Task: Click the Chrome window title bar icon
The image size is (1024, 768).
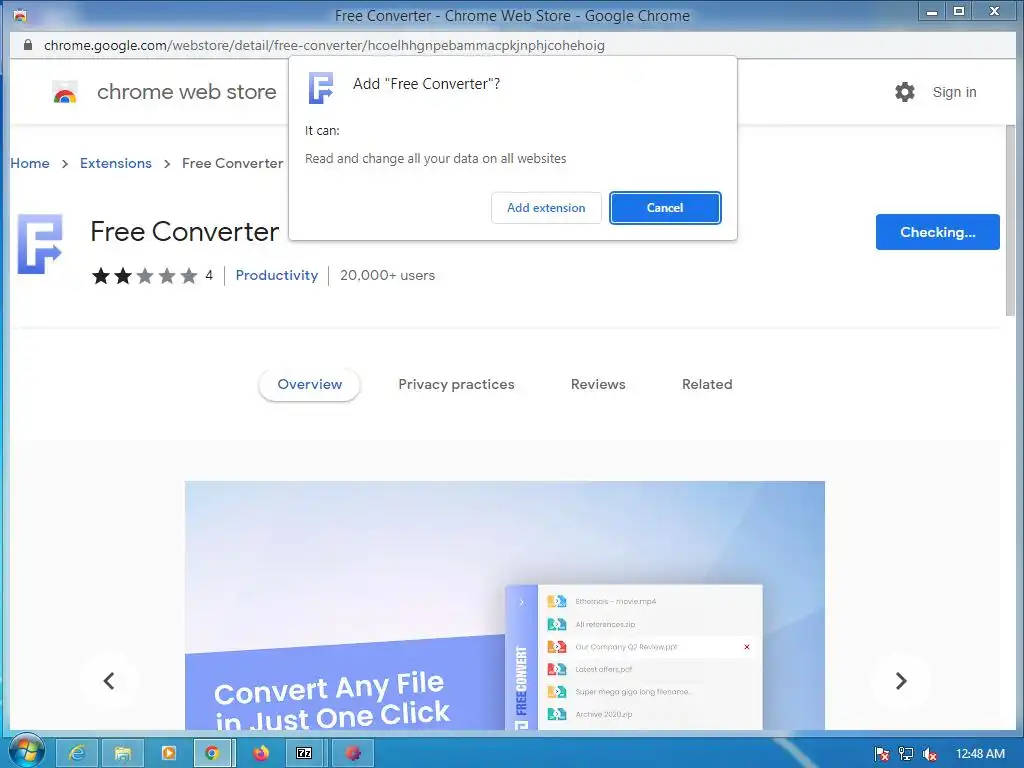Action: (20, 15)
